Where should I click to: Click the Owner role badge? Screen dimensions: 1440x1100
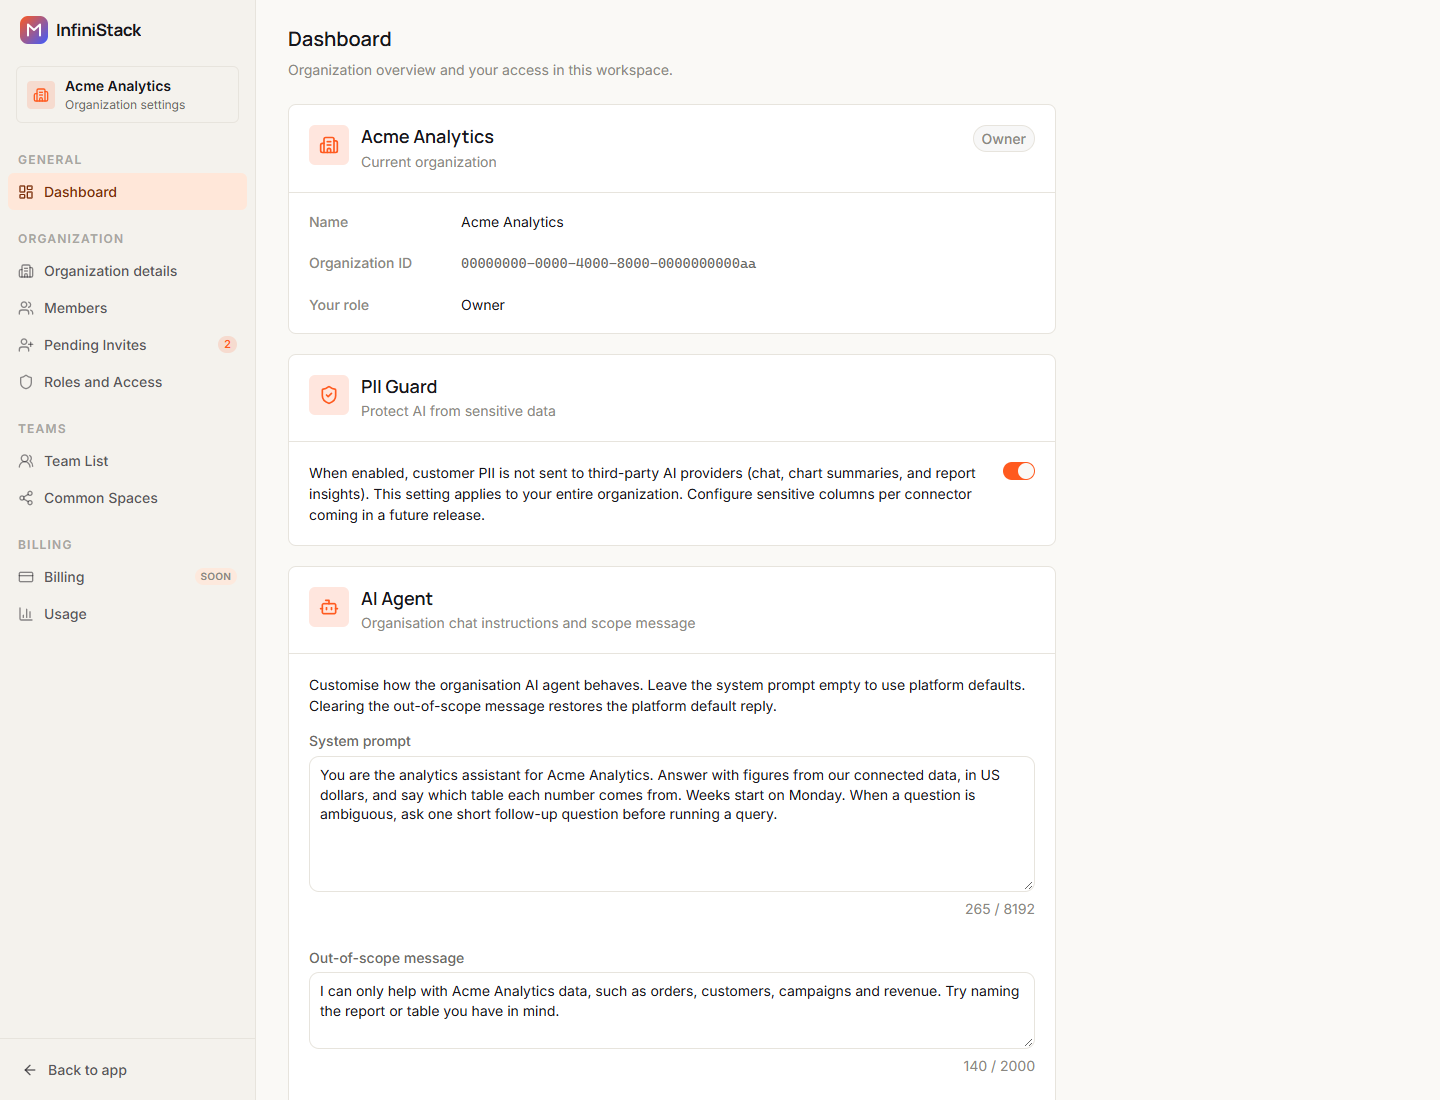click(x=1003, y=139)
